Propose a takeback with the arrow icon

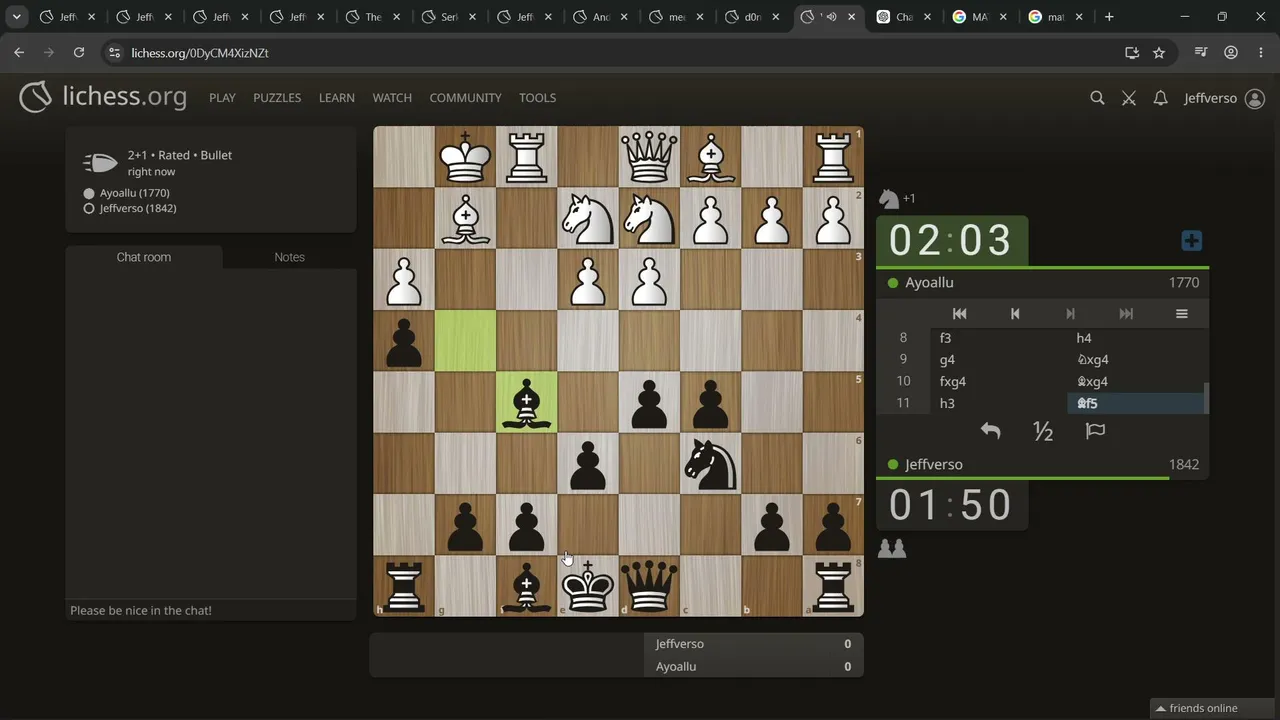click(x=990, y=431)
